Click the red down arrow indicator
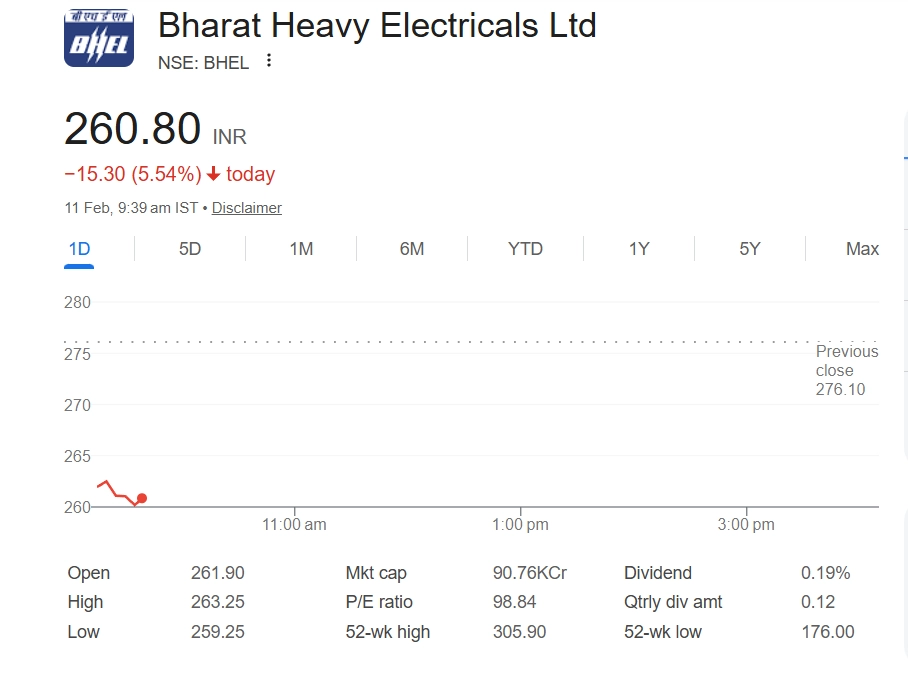Viewport: 908px width, 686px height. click(x=213, y=174)
